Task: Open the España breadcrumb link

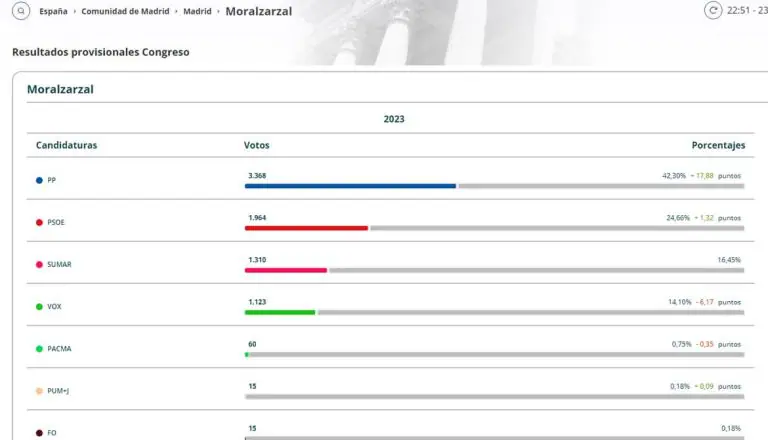Action: 53,11
